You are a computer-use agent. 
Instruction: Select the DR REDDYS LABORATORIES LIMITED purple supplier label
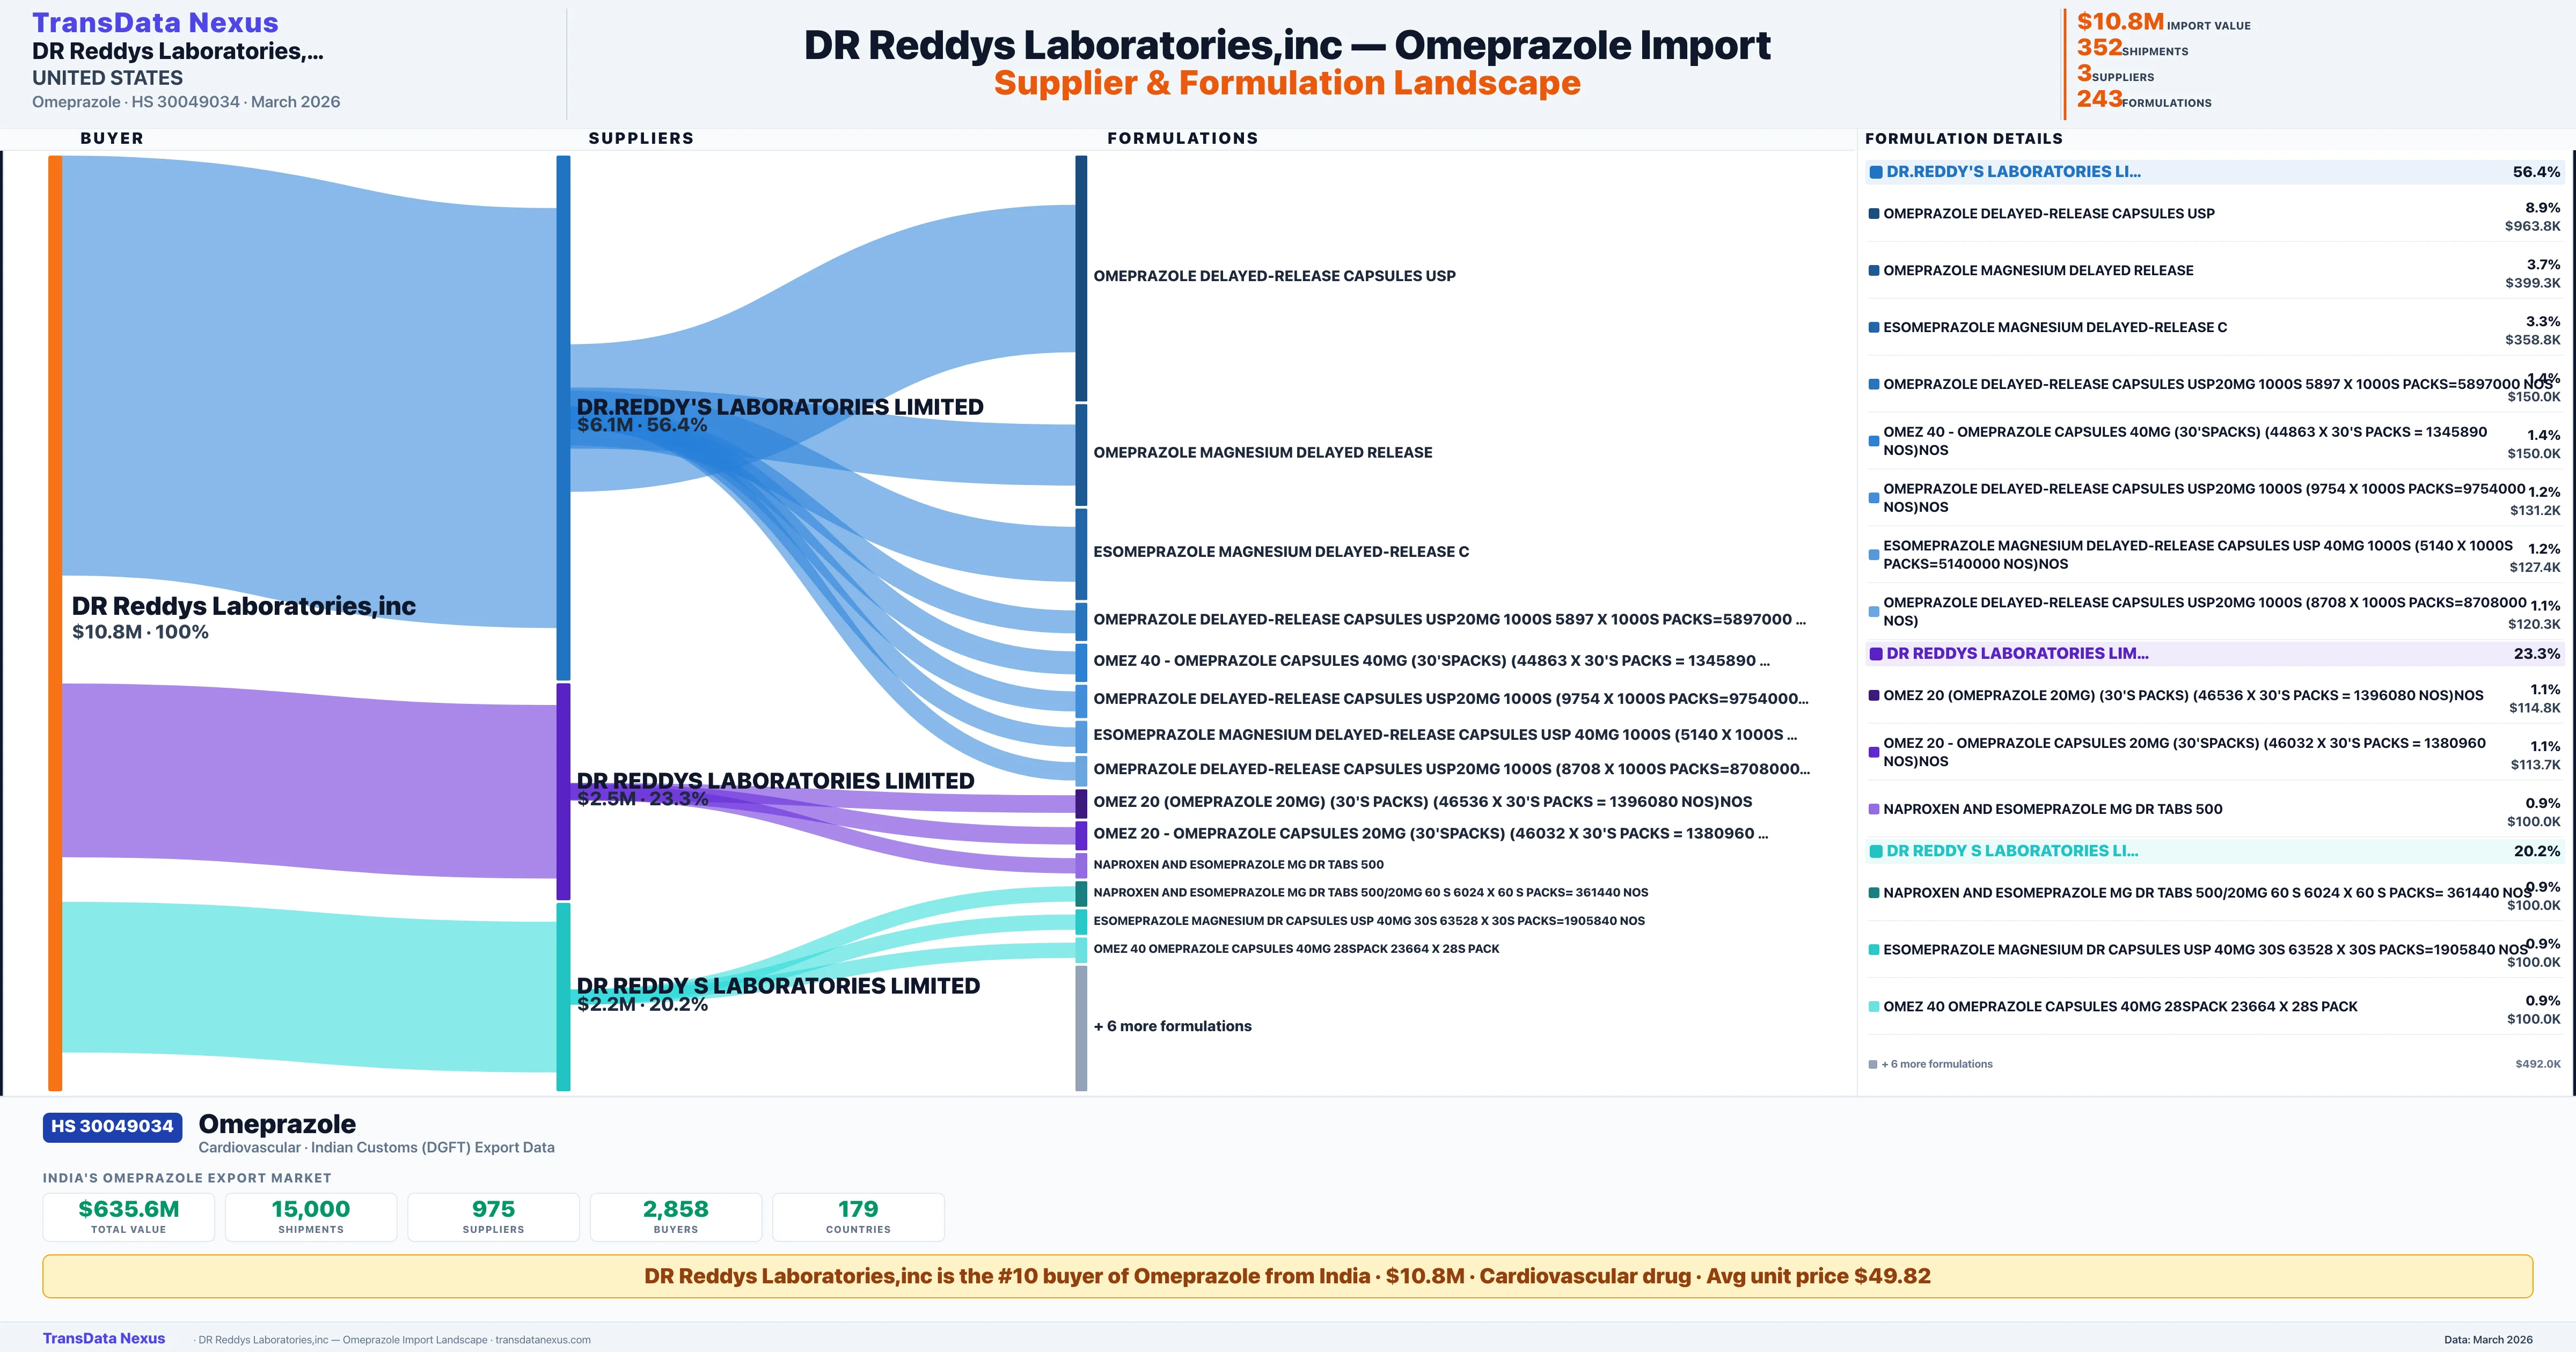pyautogui.click(x=775, y=781)
